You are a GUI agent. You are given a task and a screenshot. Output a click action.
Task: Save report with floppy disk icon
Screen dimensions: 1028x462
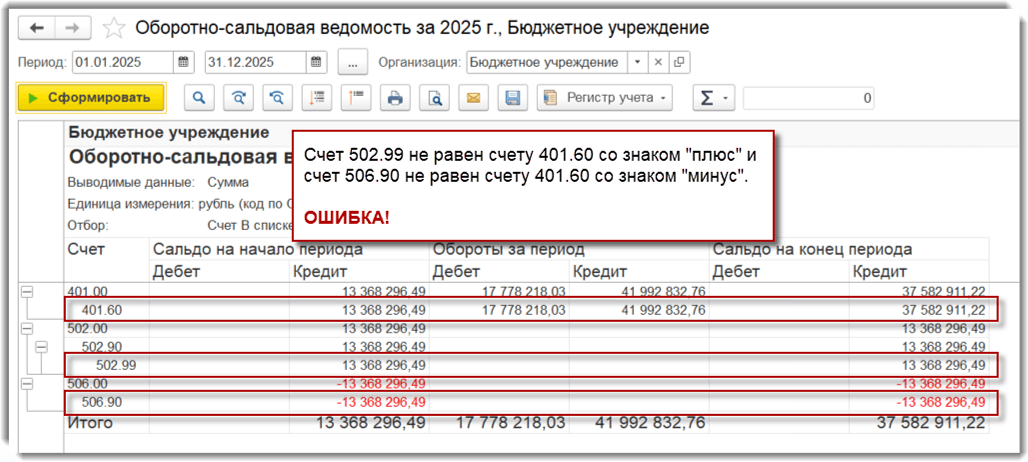point(513,98)
